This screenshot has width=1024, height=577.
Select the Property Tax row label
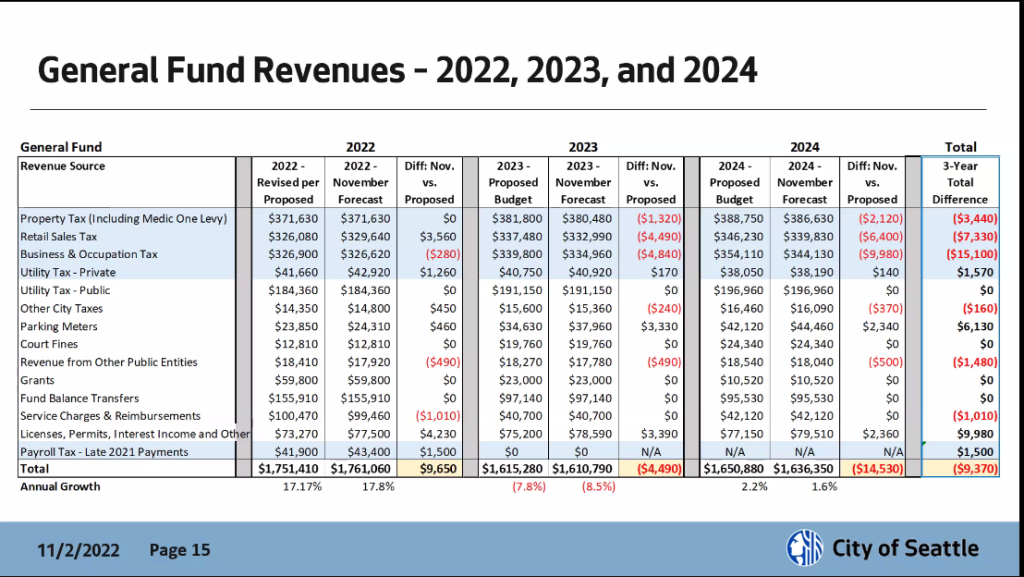pyautogui.click(x=123, y=219)
